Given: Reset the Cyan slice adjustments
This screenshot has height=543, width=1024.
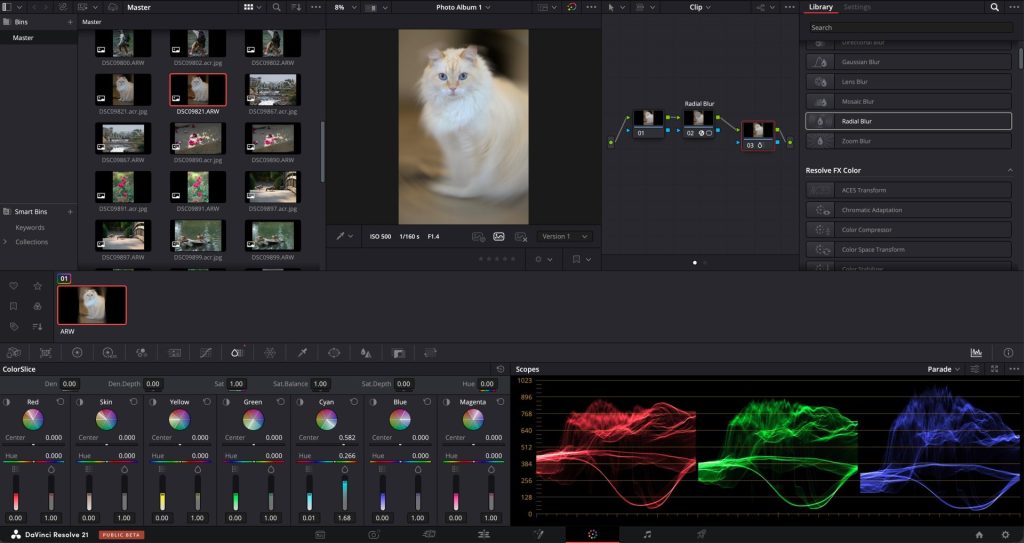Looking at the screenshot, I should tap(354, 402).
